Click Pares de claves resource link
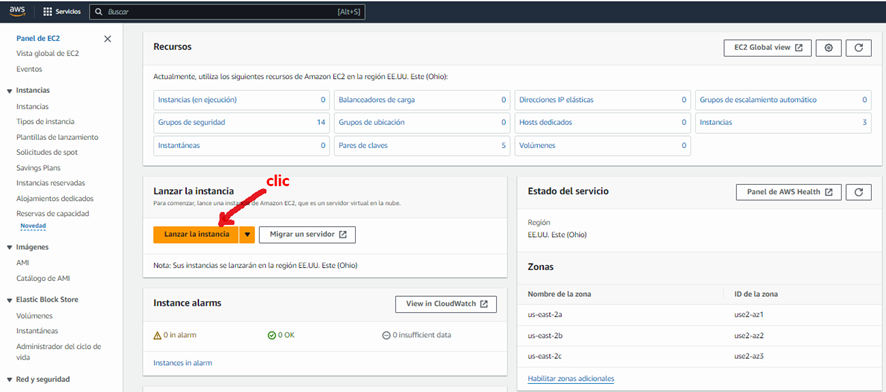Viewport: 886px width, 392px height. pos(363,145)
